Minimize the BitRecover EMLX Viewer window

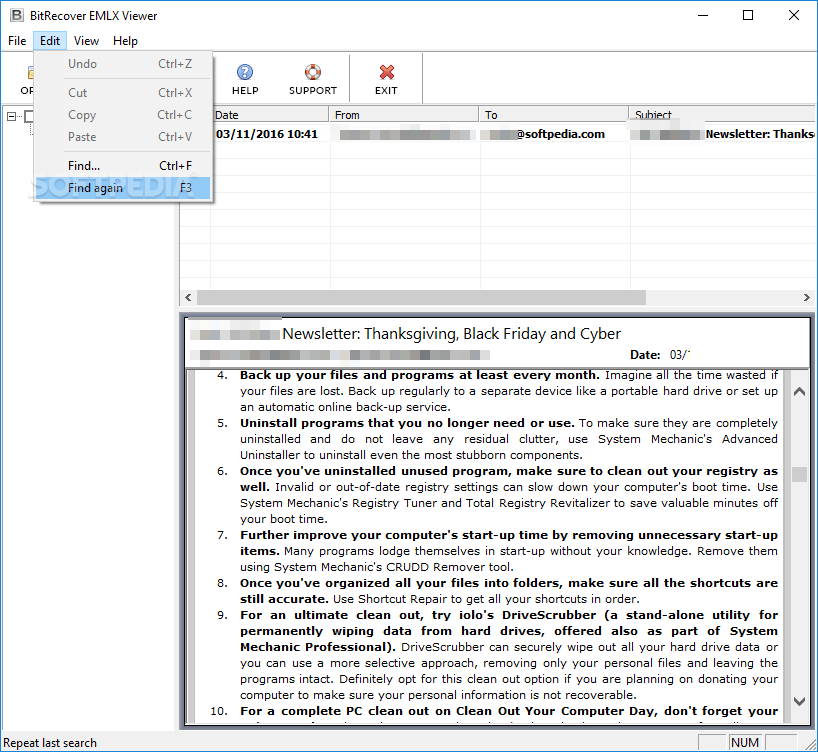pos(703,16)
